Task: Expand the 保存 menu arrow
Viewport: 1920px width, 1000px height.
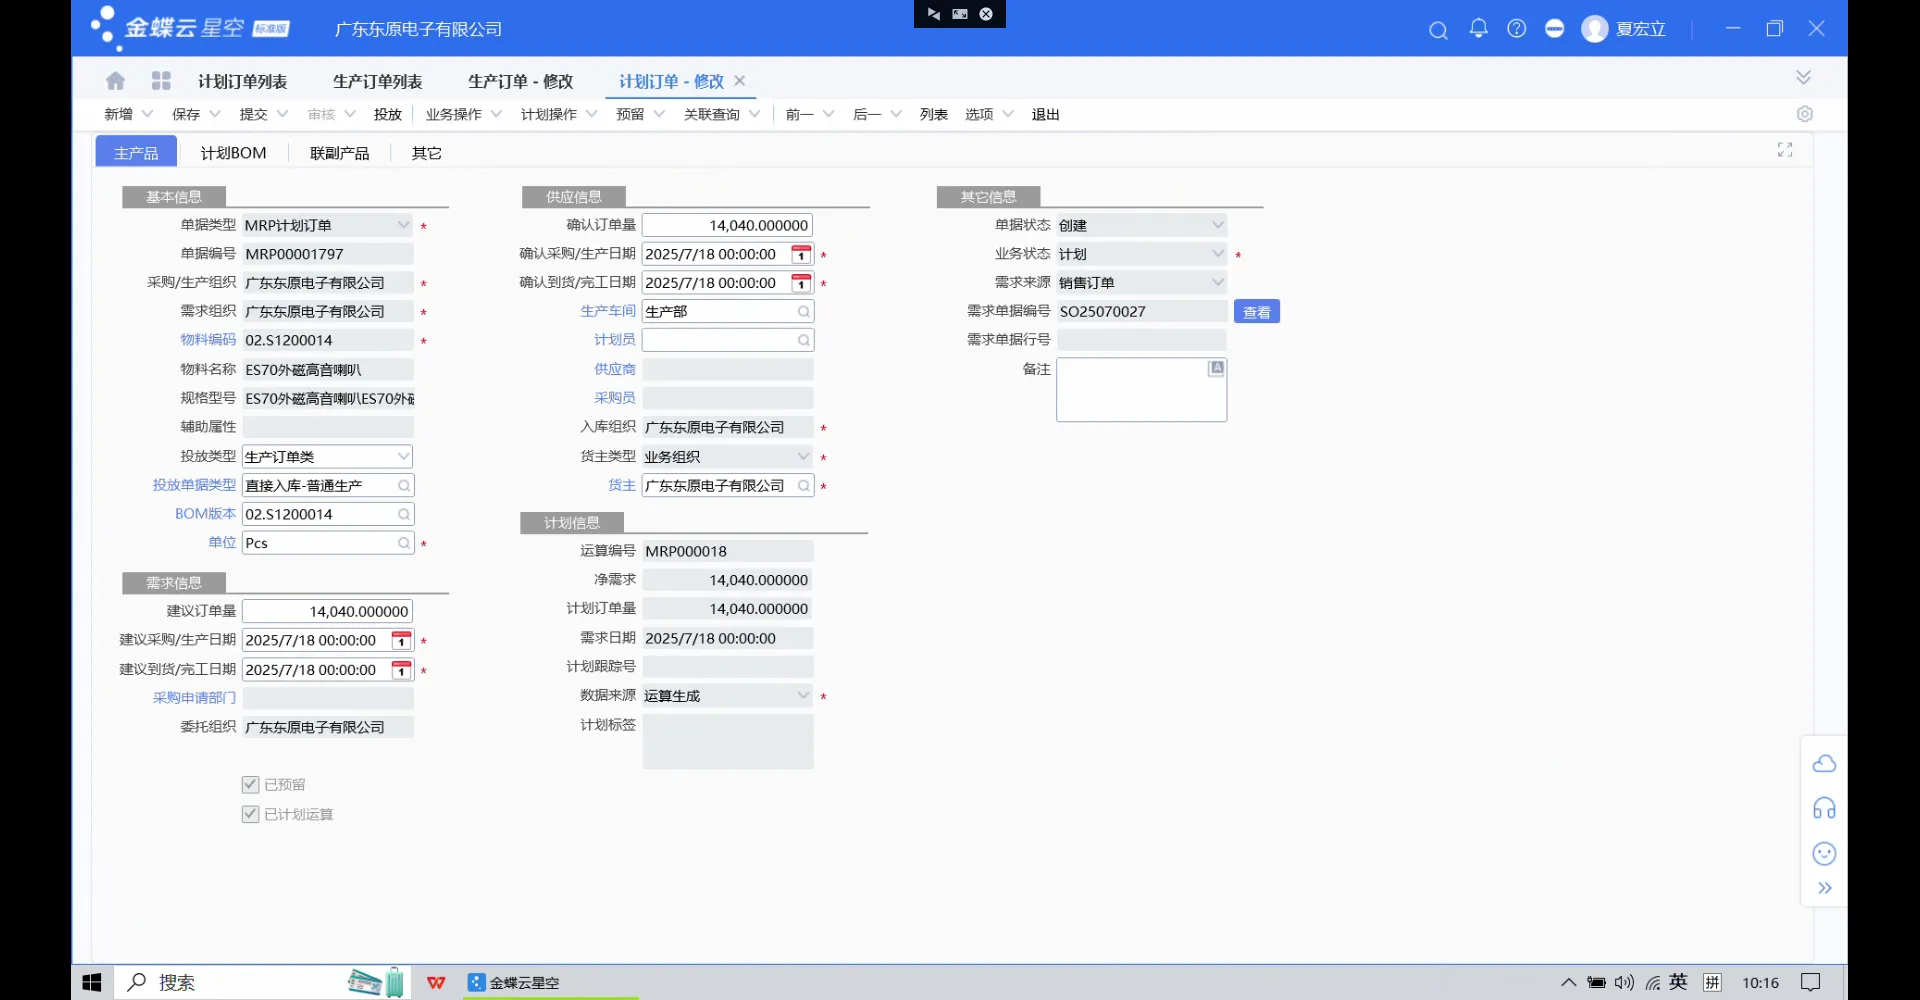Action: pyautogui.click(x=214, y=114)
